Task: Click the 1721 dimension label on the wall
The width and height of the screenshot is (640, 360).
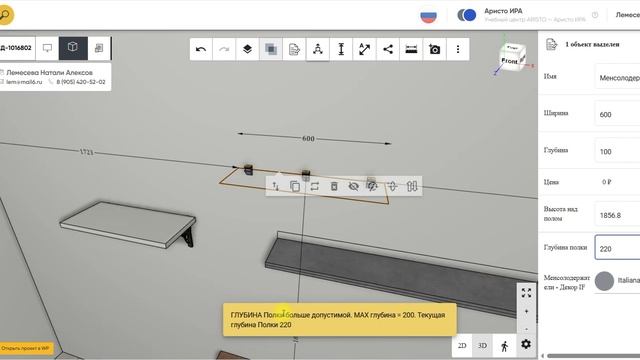Action: pos(86,152)
